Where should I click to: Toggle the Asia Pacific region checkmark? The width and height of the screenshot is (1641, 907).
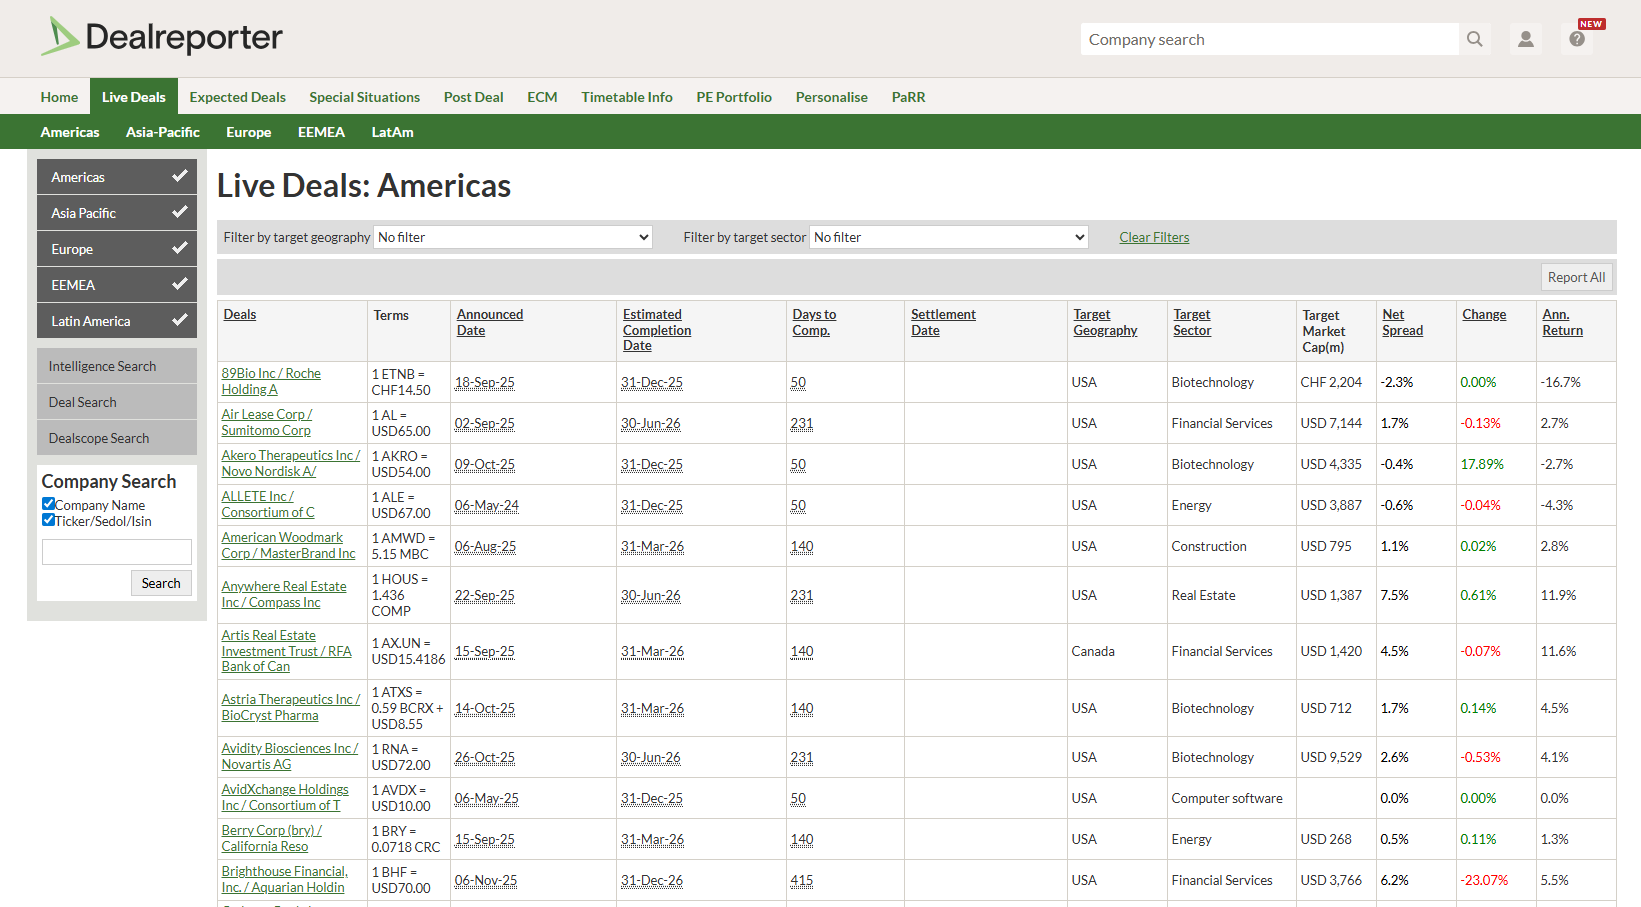point(179,212)
